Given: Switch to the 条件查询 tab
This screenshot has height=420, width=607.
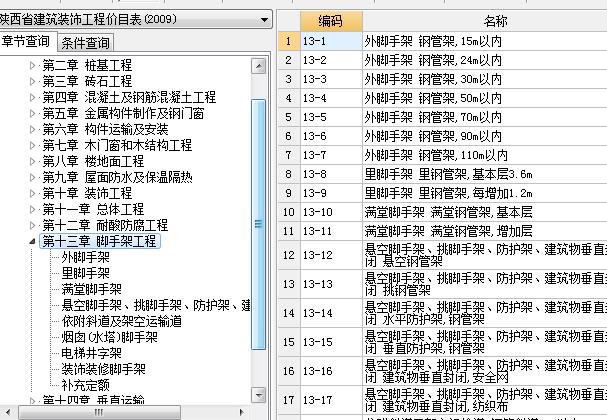Looking at the screenshot, I should [86, 43].
